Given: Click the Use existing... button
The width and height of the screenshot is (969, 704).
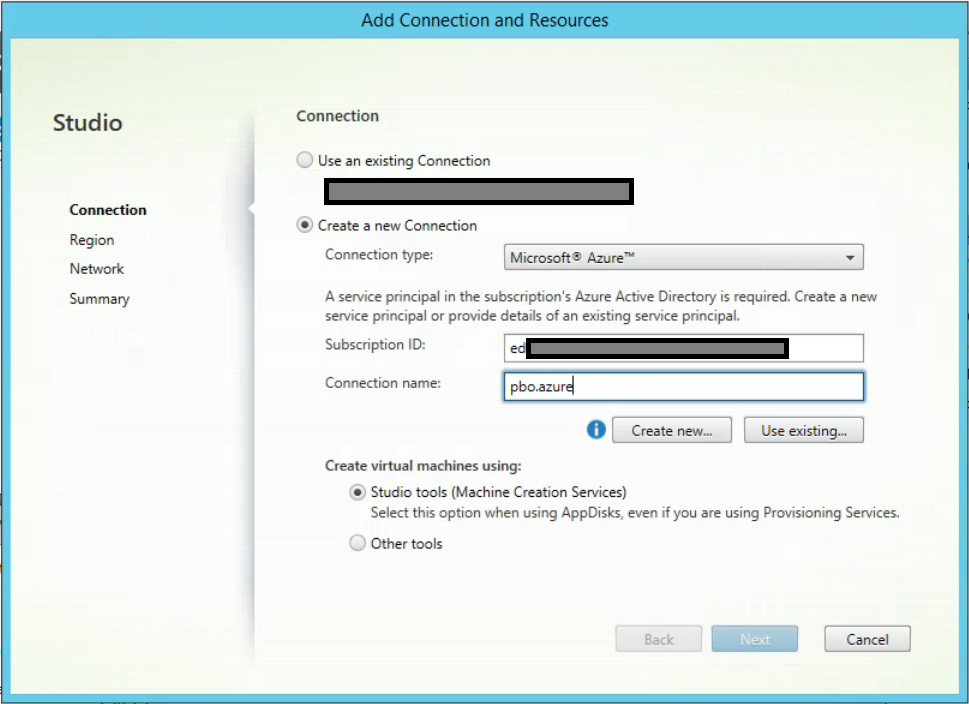Looking at the screenshot, I should pyautogui.click(x=803, y=431).
